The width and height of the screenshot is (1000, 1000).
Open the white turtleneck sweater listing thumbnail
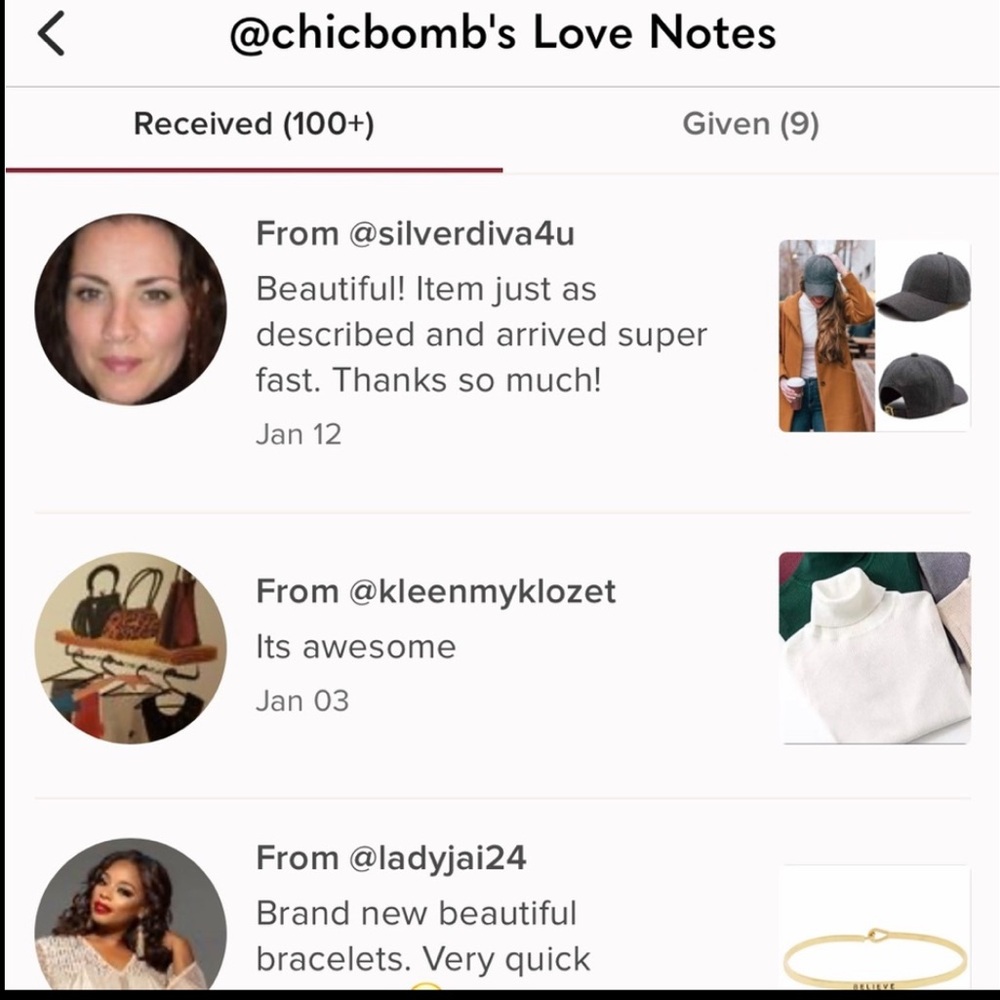coord(875,648)
